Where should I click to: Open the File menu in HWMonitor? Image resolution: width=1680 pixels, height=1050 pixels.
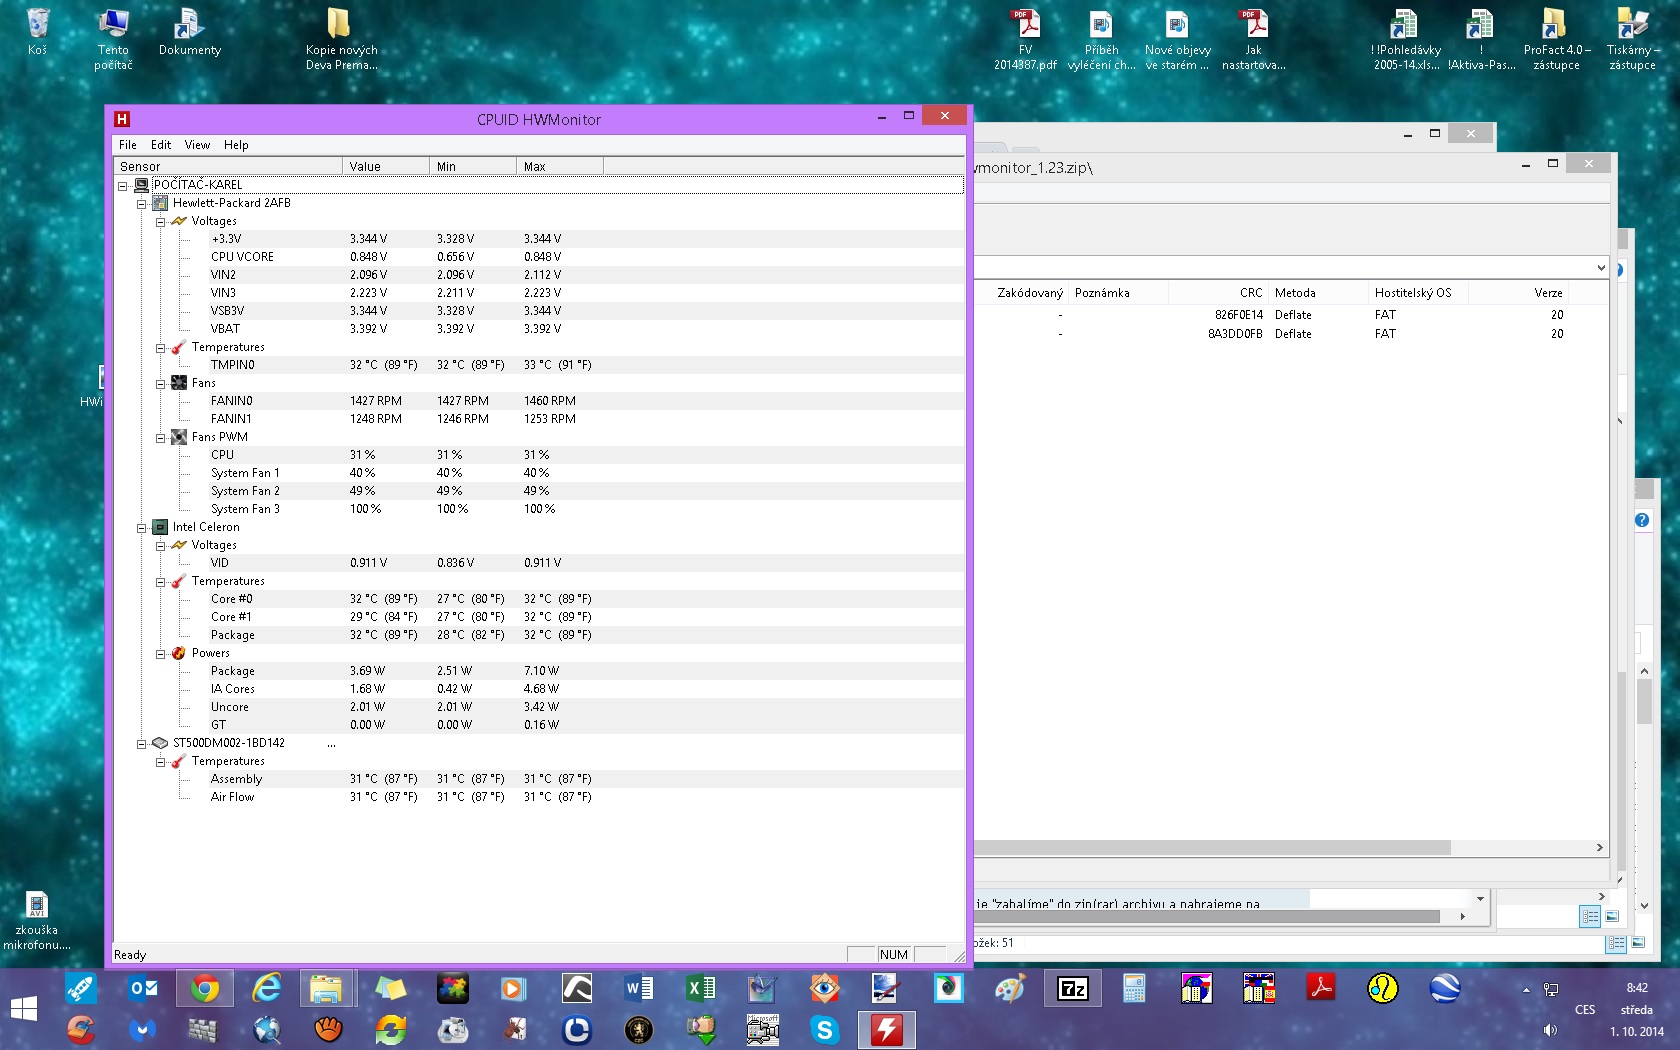click(127, 145)
